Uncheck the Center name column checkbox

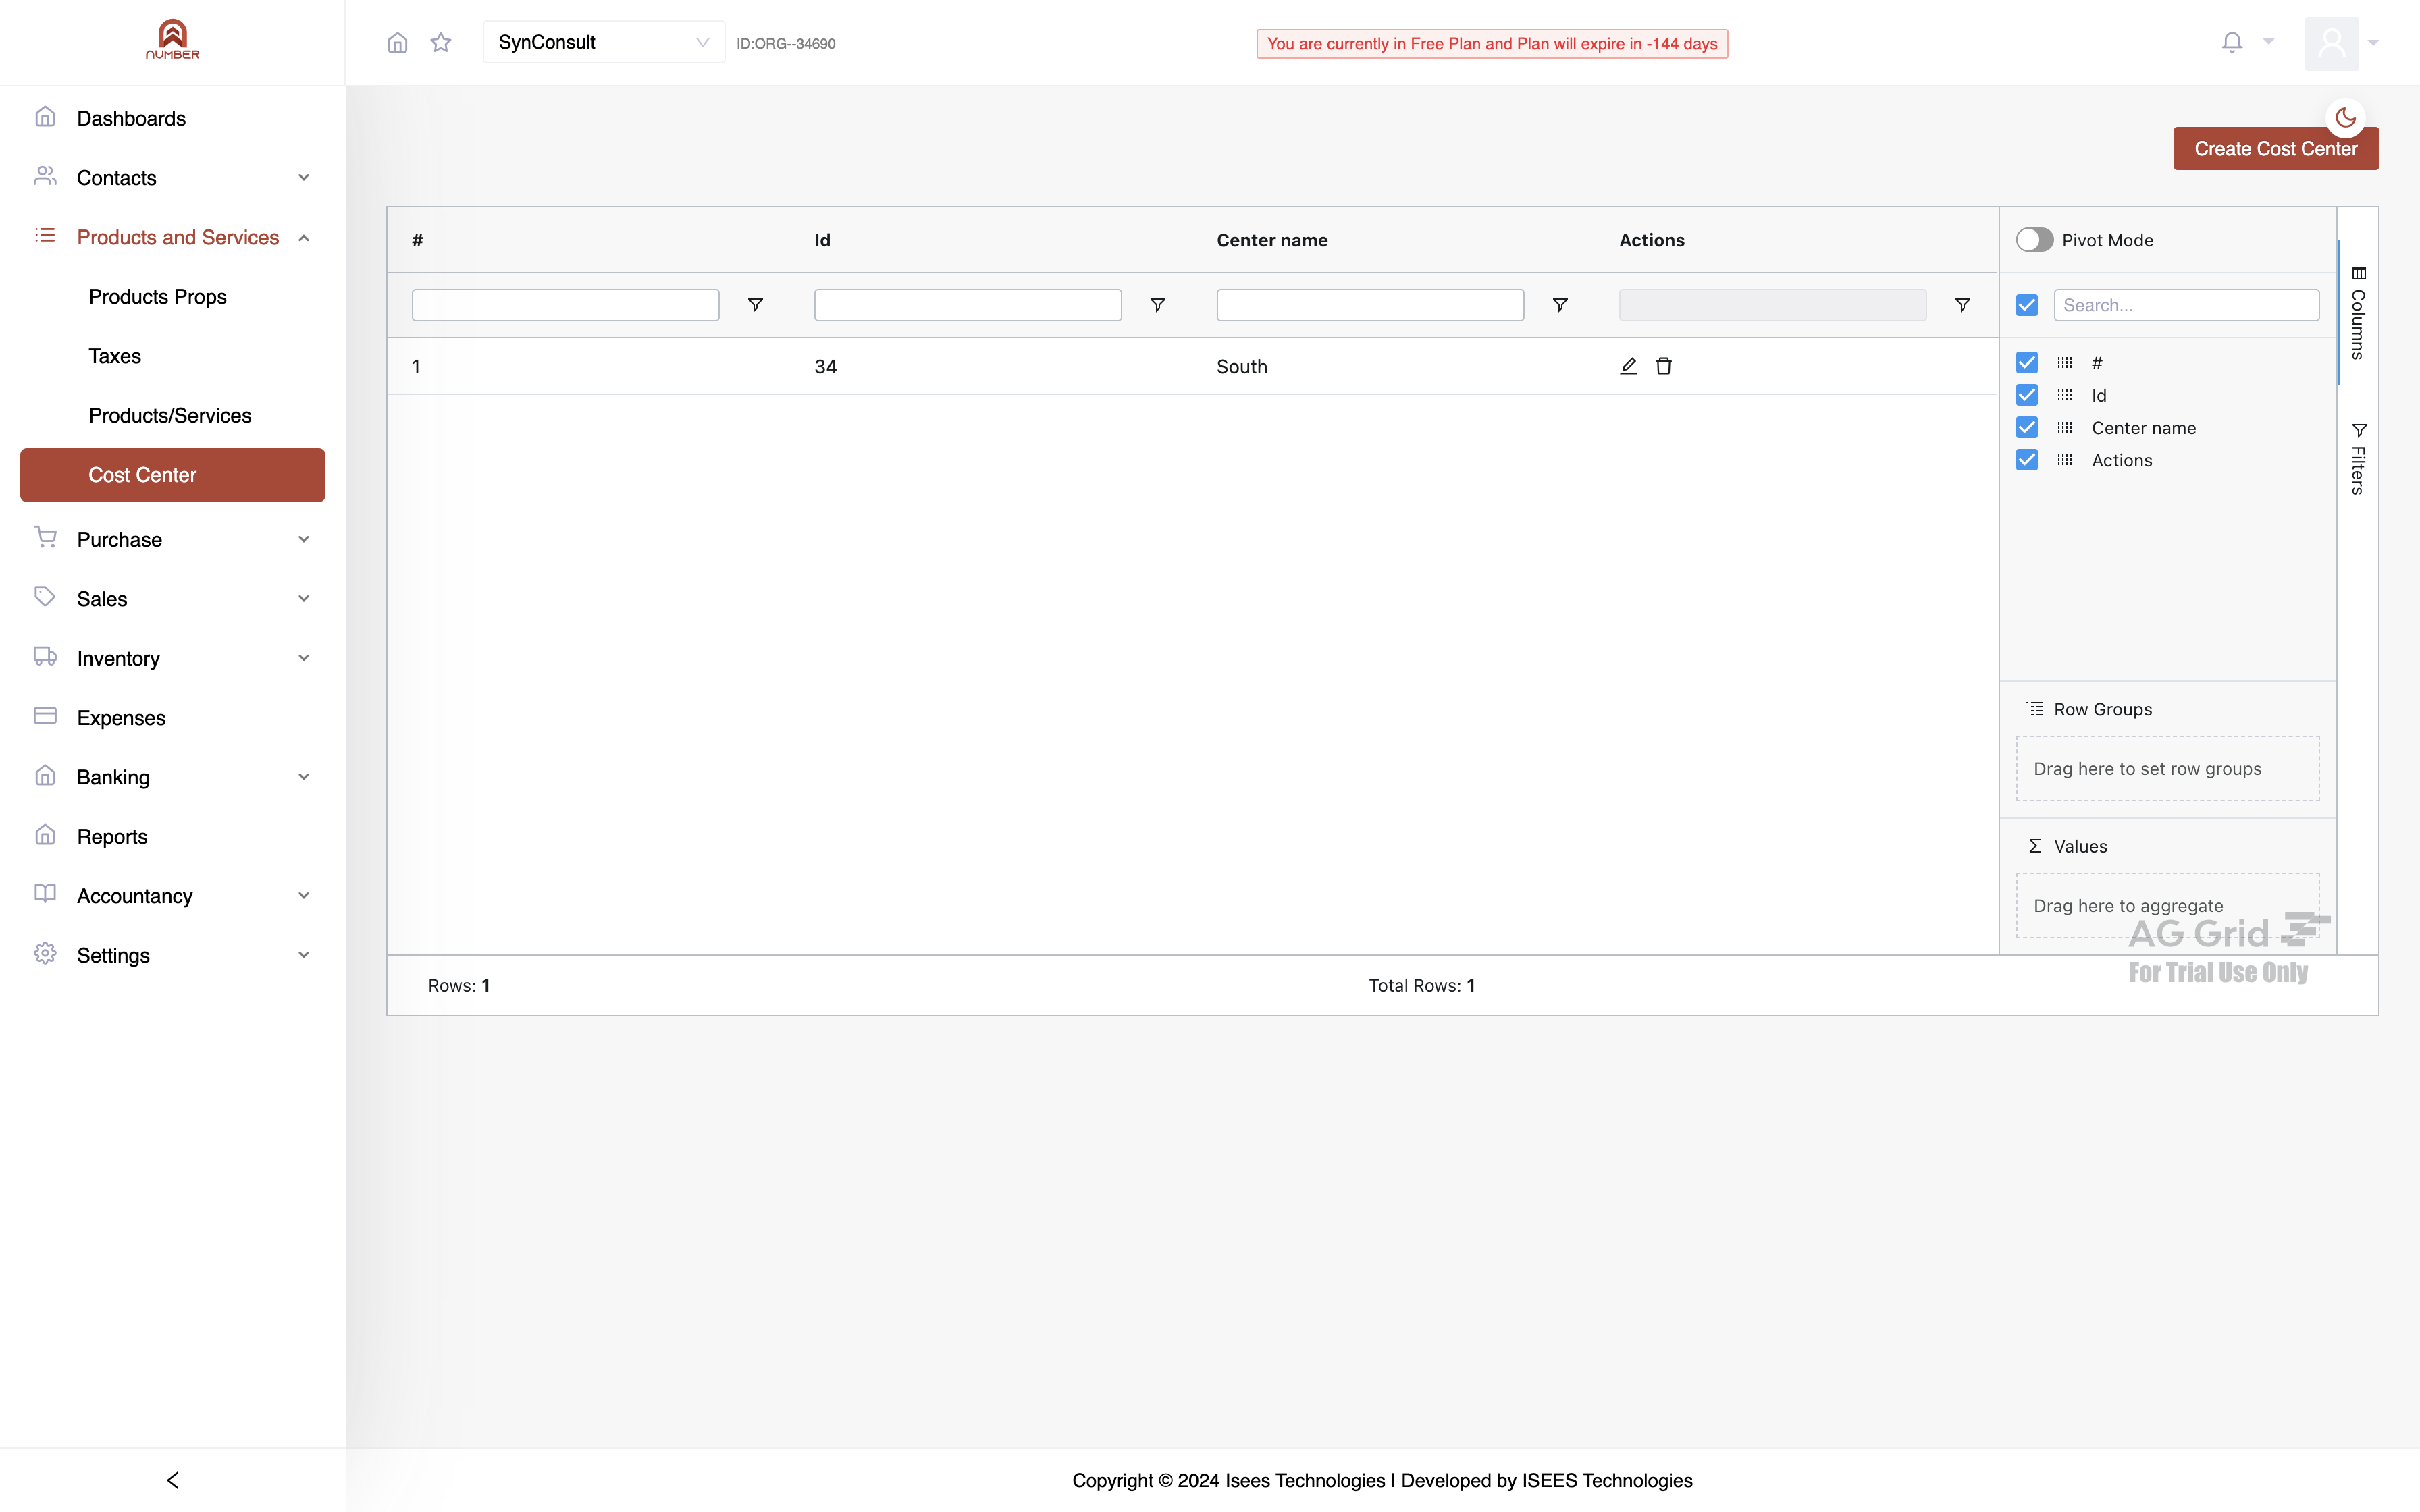[x=2027, y=427]
